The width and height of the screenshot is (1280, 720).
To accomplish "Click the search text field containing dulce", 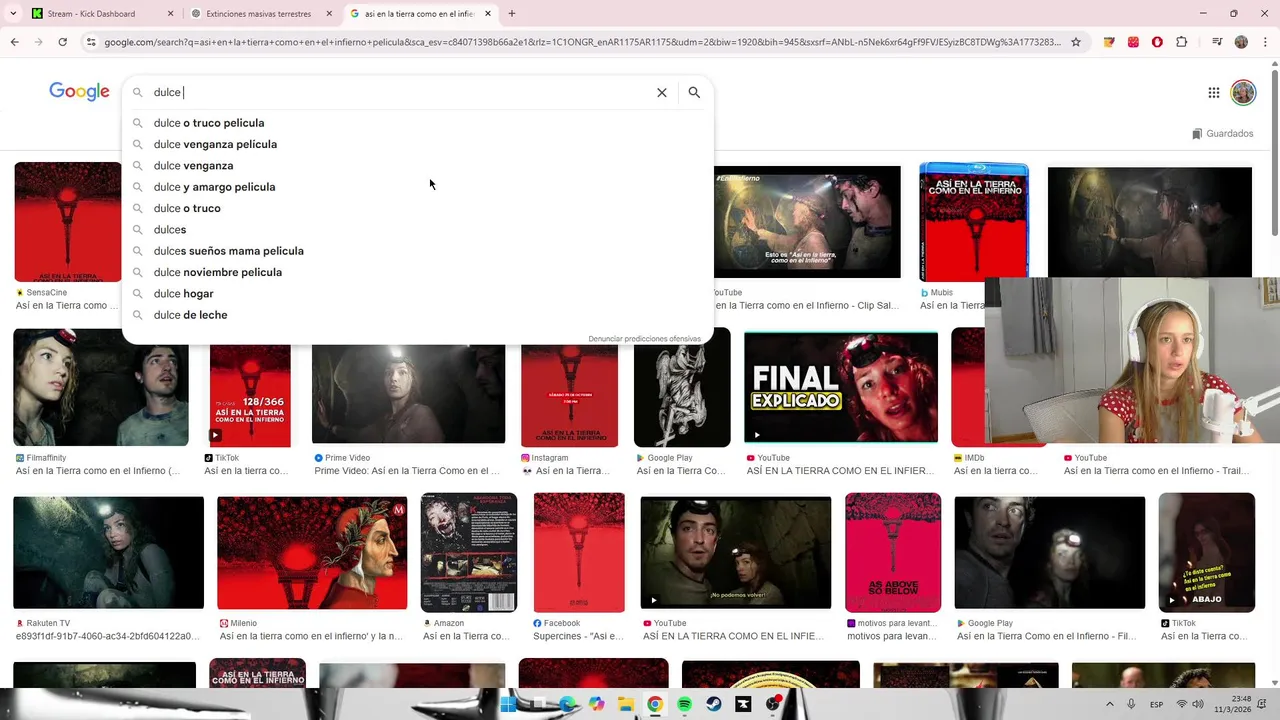I will [x=400, y=92].
